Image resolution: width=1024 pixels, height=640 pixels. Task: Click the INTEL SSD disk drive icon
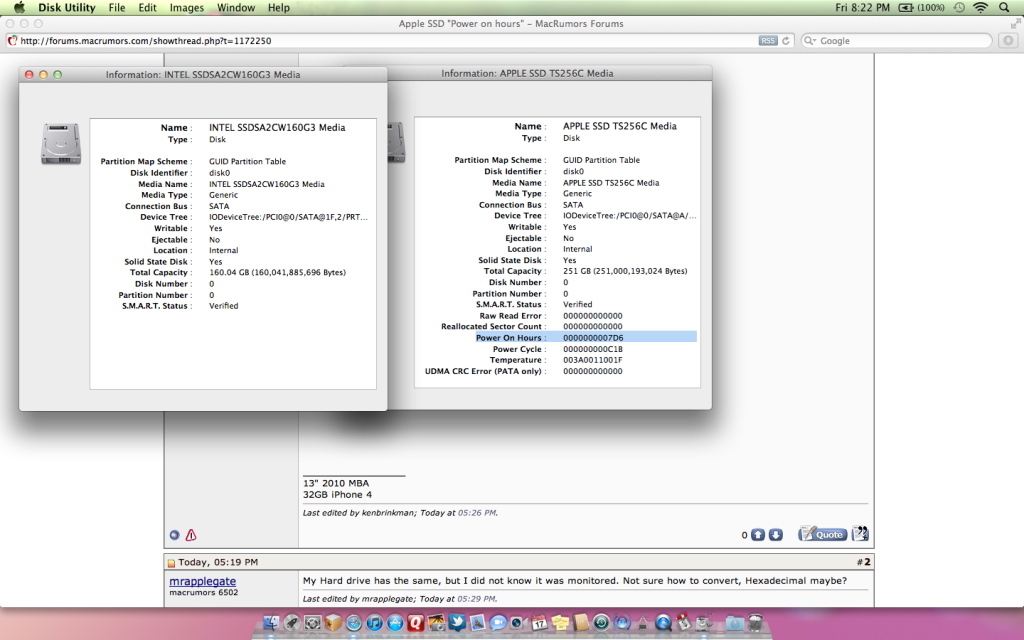click(x=61, y=143)
